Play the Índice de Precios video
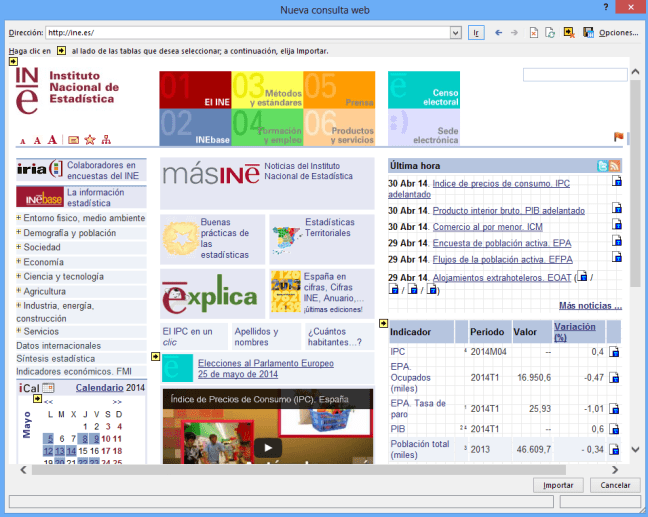 (x=268, y=448)
